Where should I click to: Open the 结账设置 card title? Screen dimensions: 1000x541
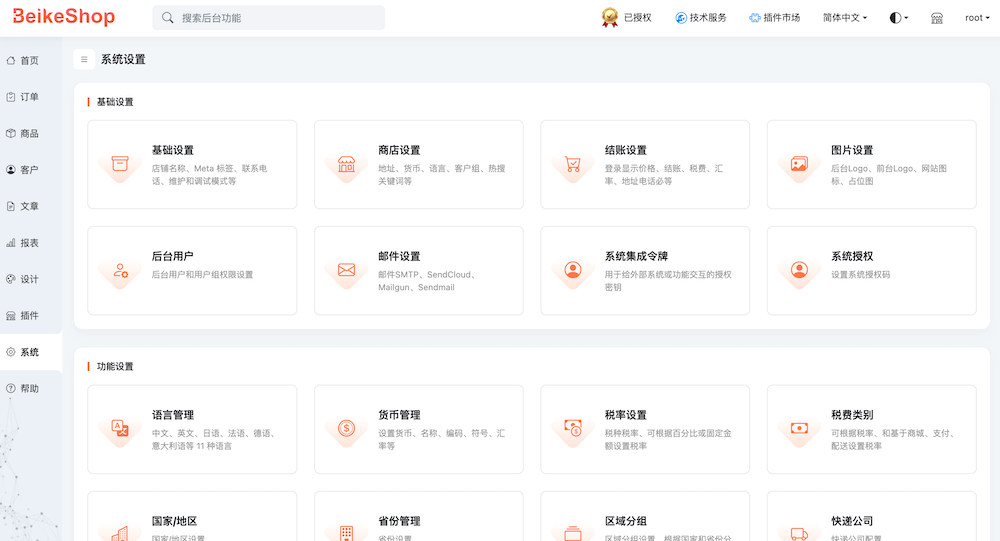click(x=626, y=151)
